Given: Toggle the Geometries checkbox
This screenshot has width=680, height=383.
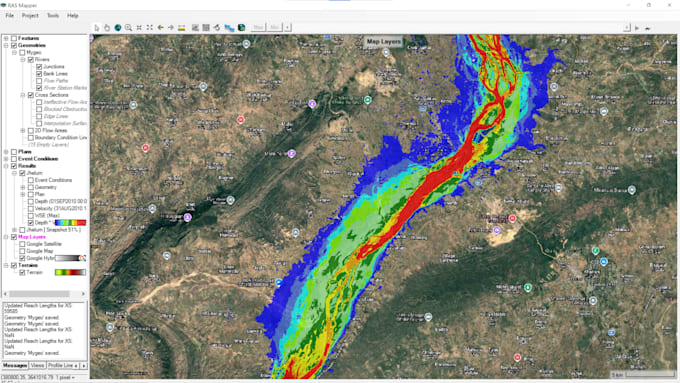Looking at the screenshot, I should 14,46.
